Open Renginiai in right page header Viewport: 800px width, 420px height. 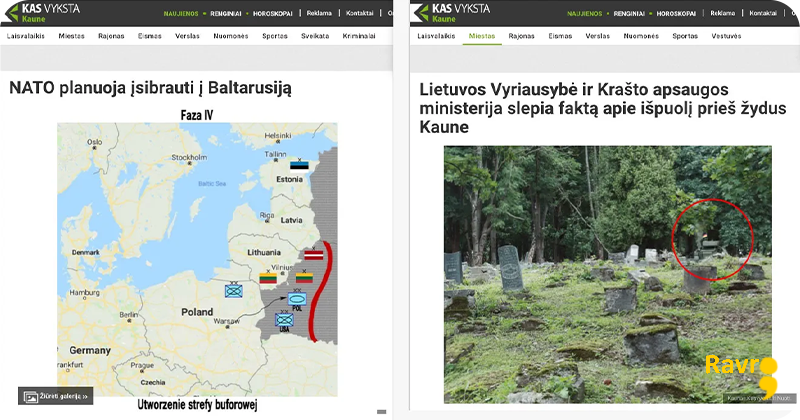click(x=629, y=14)
